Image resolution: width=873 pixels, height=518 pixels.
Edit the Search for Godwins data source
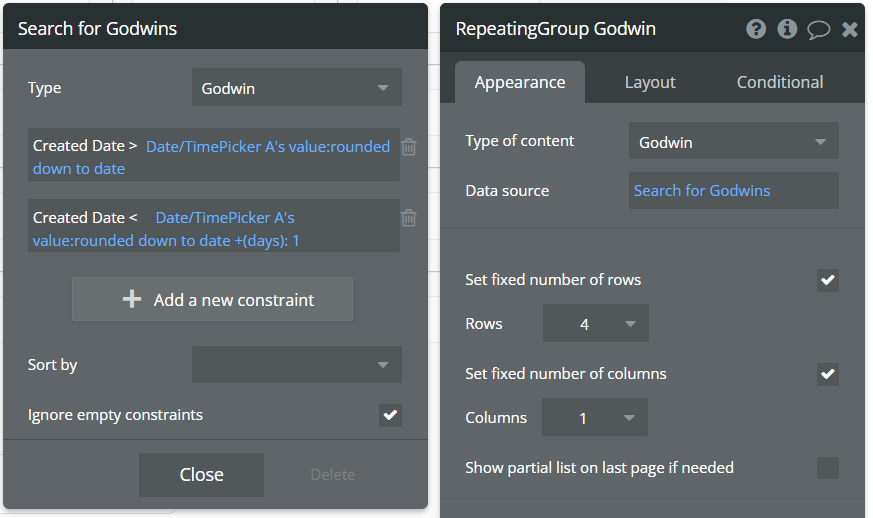point(733,190)
